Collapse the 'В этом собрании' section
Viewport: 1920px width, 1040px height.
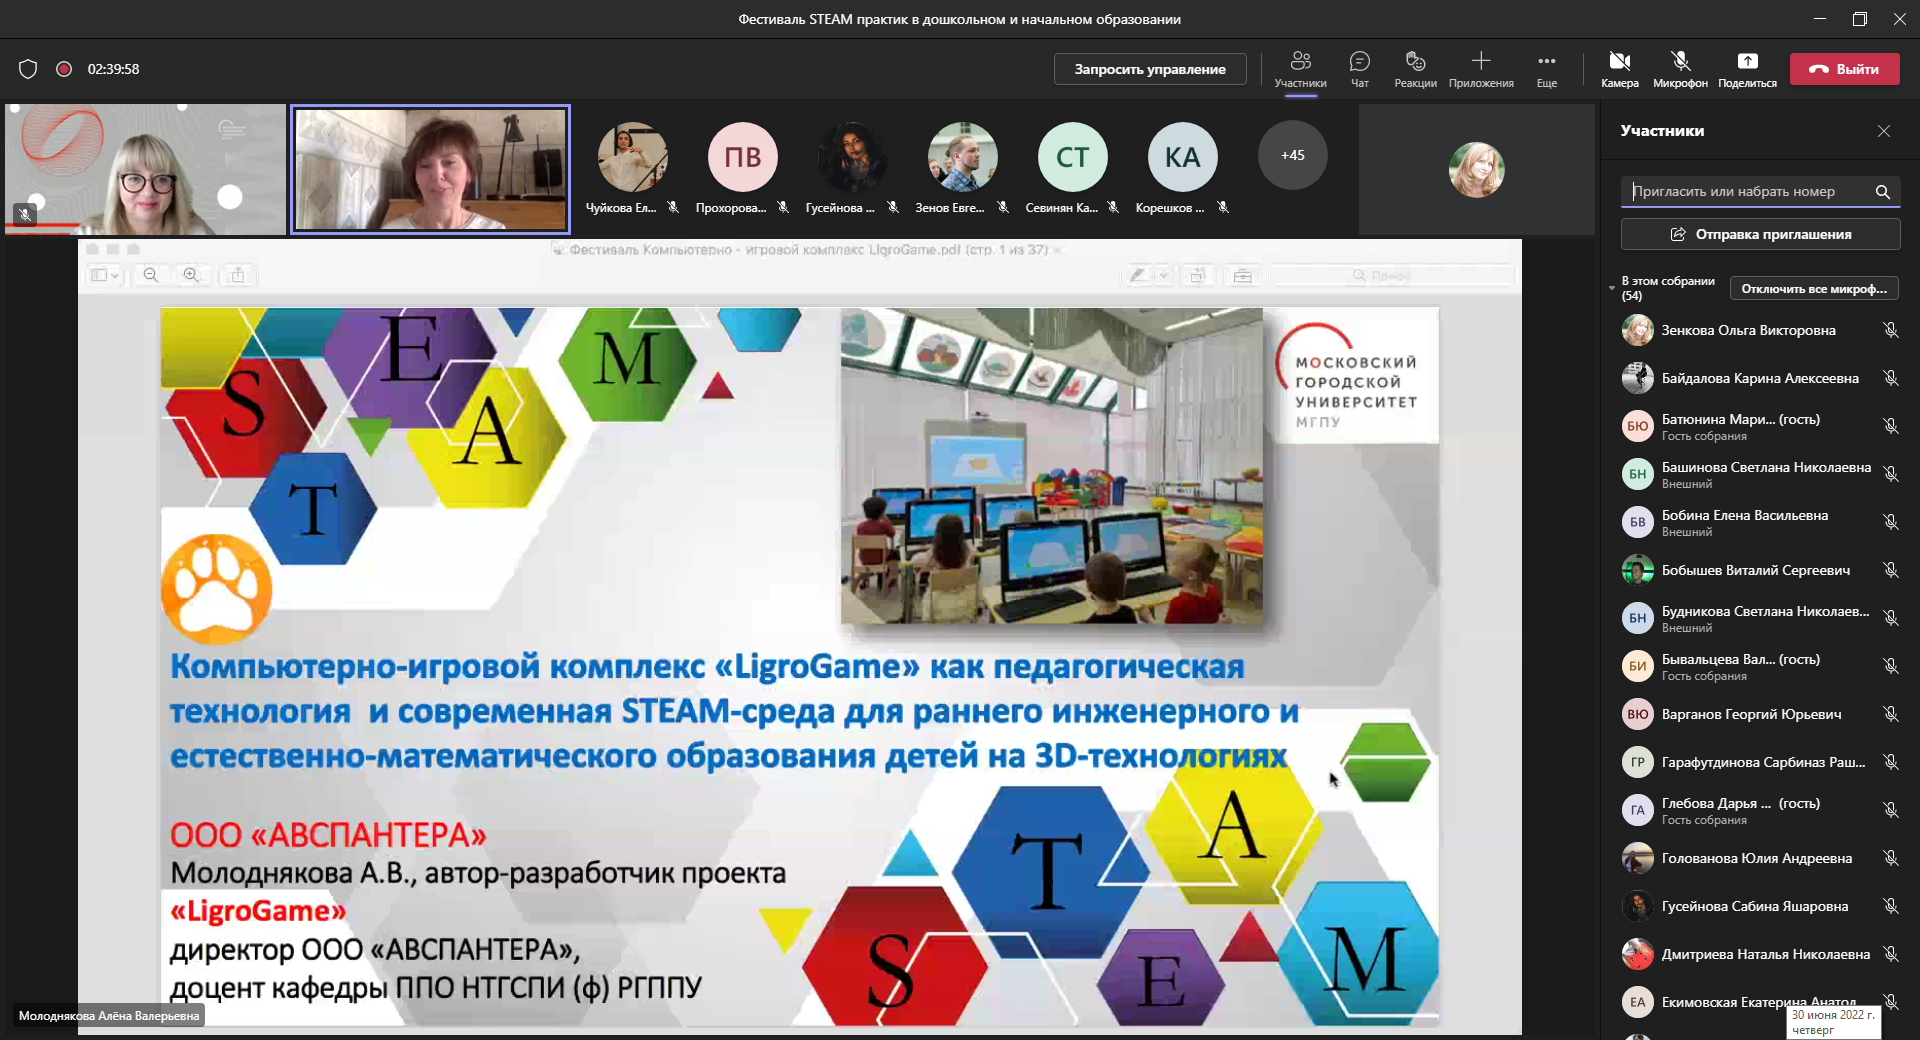1612,288
